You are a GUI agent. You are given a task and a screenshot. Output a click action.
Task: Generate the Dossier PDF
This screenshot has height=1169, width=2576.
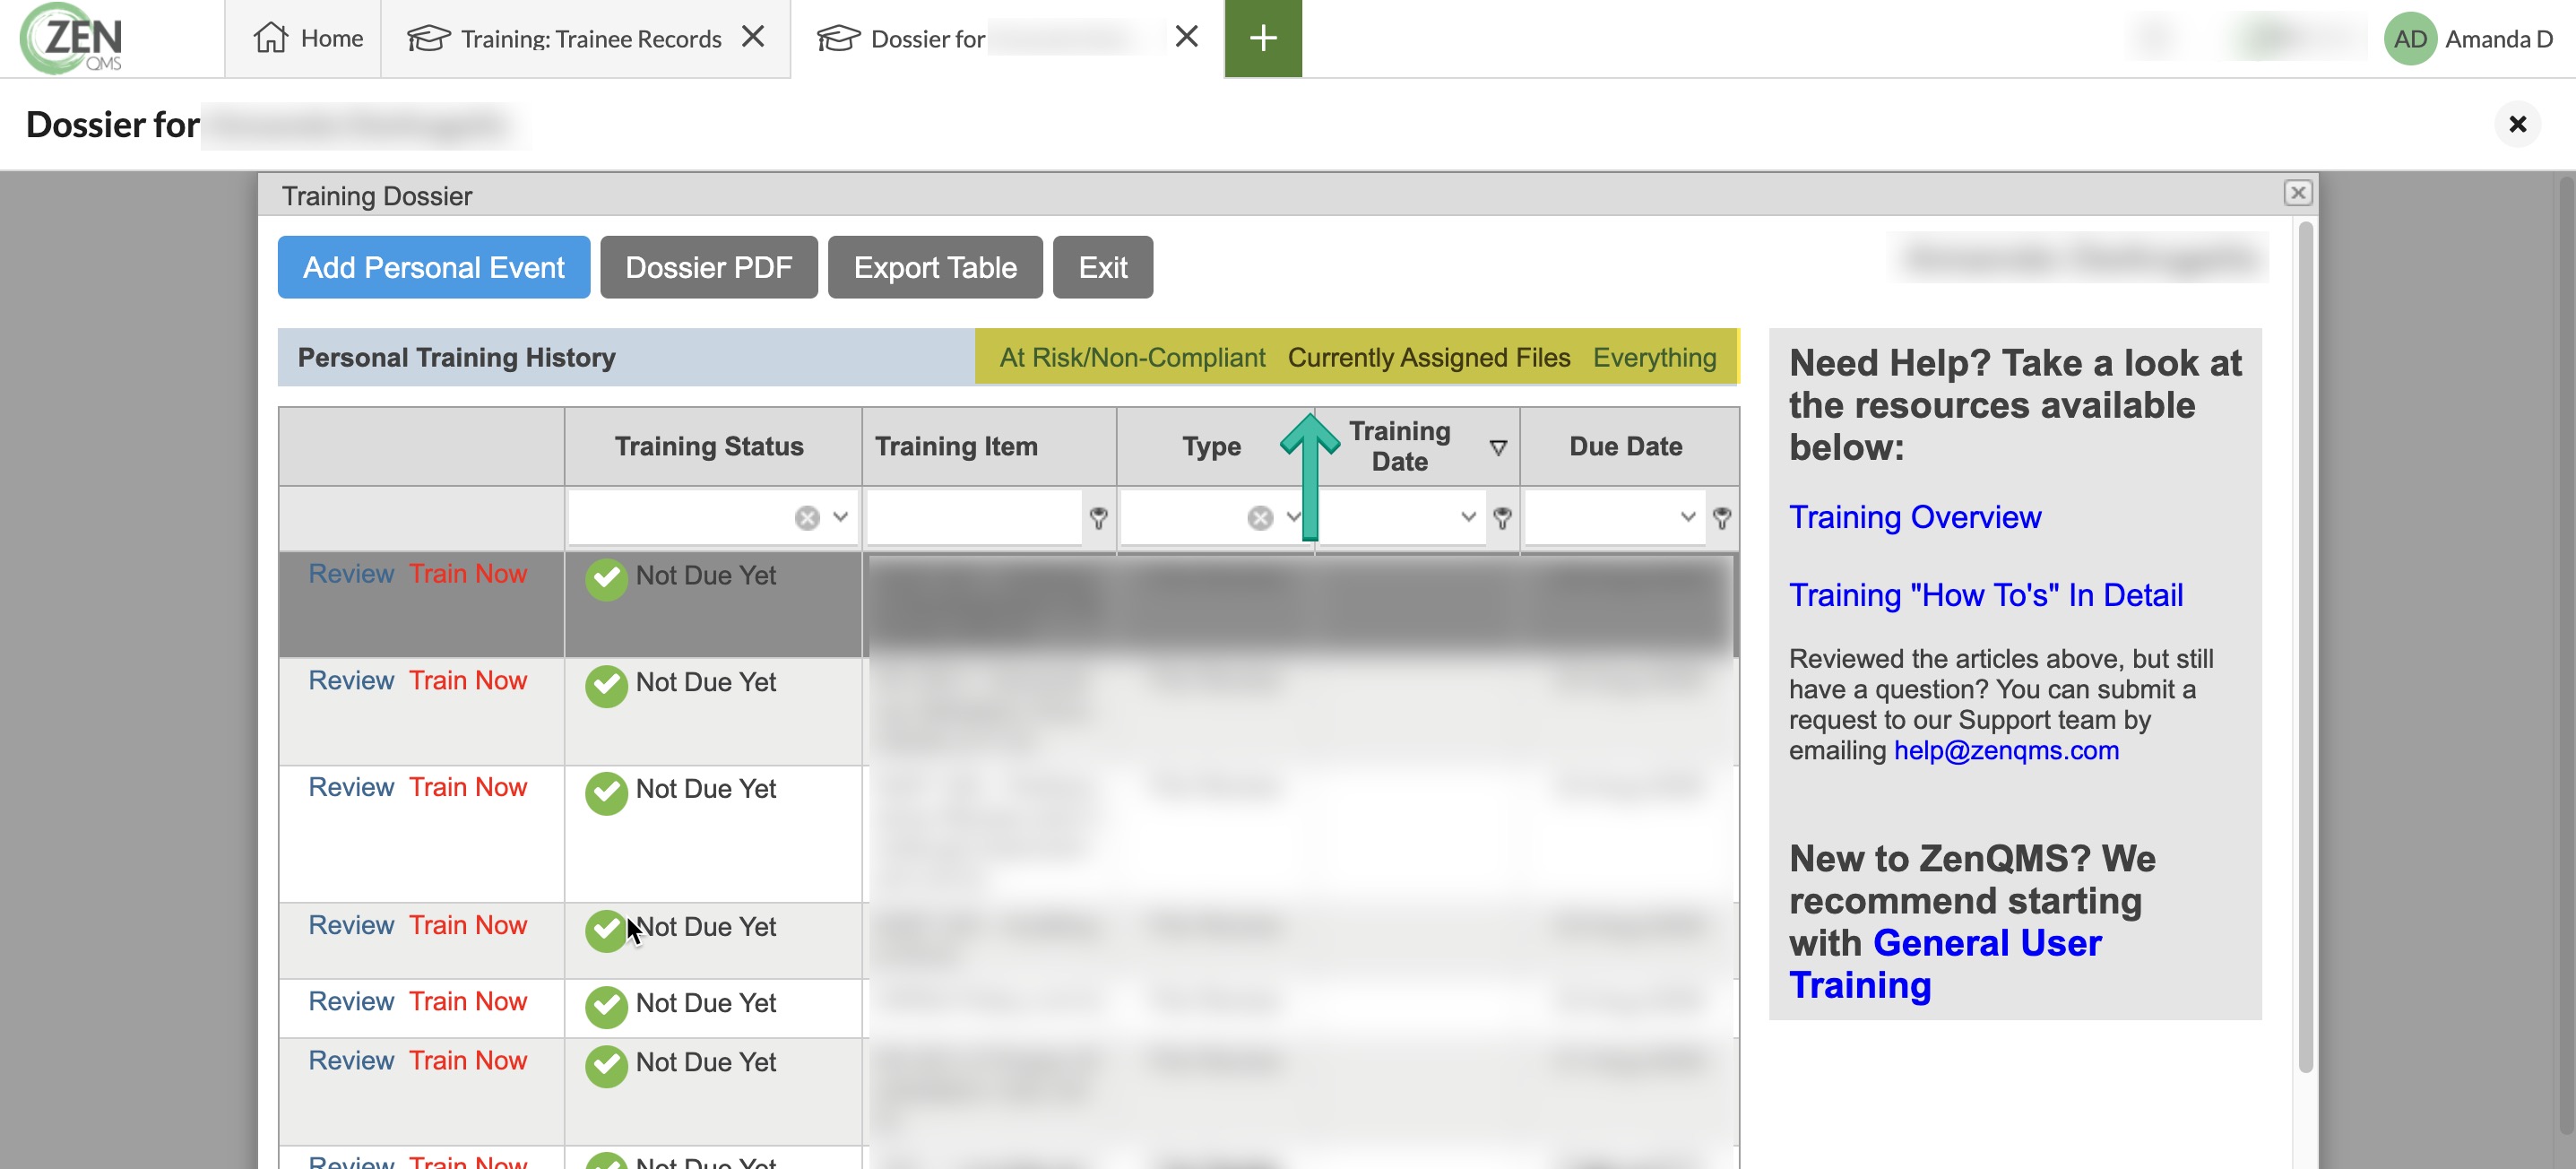coord(708,267)
